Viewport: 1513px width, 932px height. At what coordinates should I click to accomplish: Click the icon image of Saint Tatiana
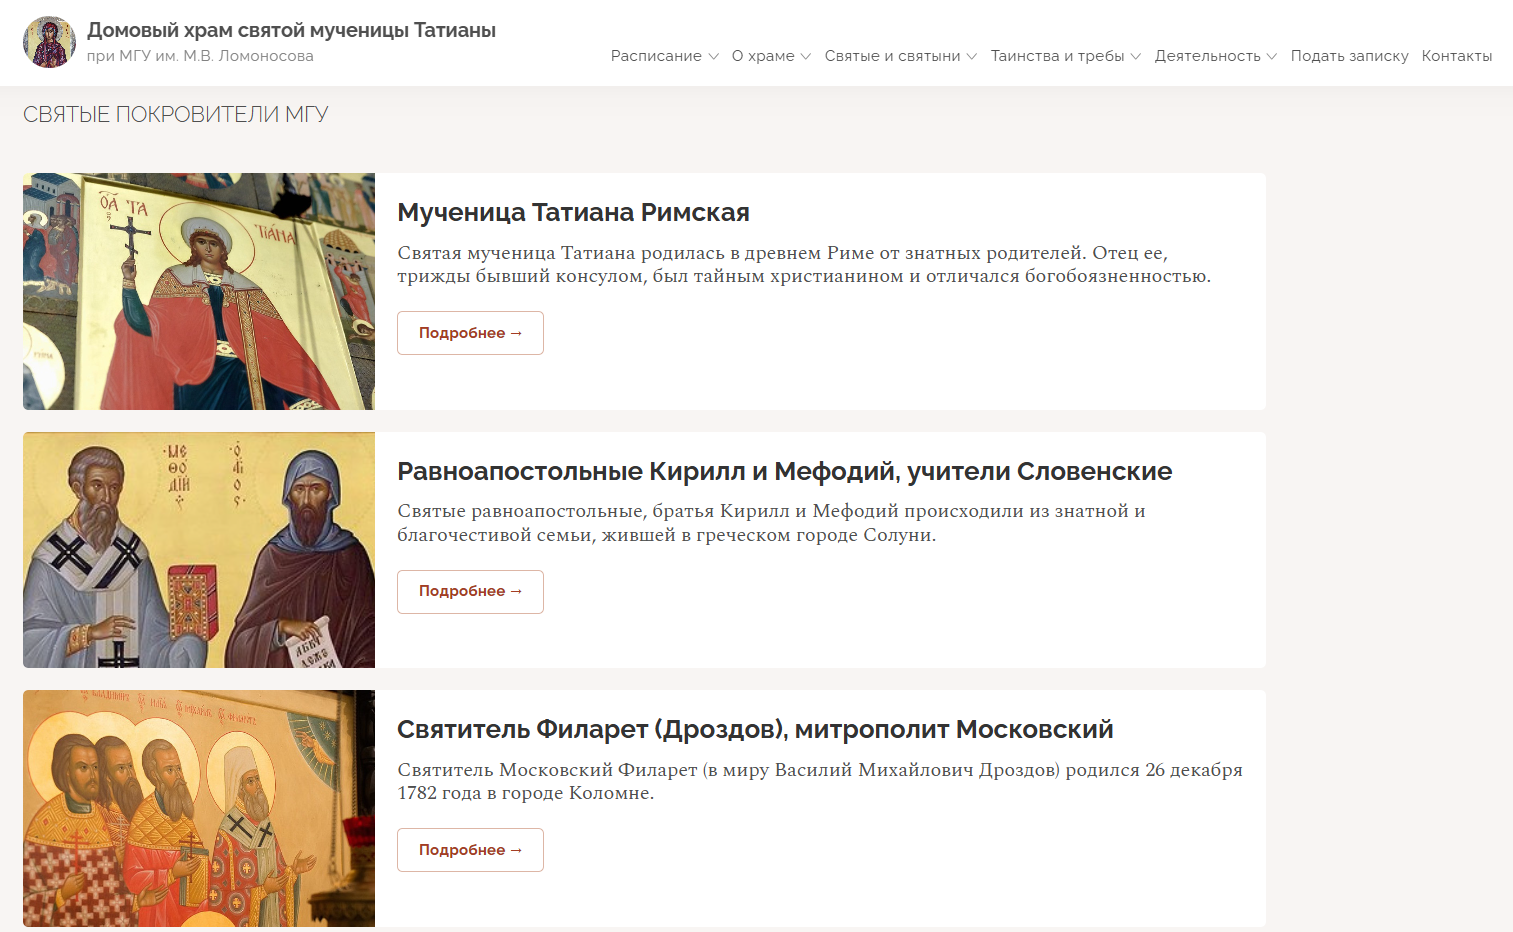[199, 291]
